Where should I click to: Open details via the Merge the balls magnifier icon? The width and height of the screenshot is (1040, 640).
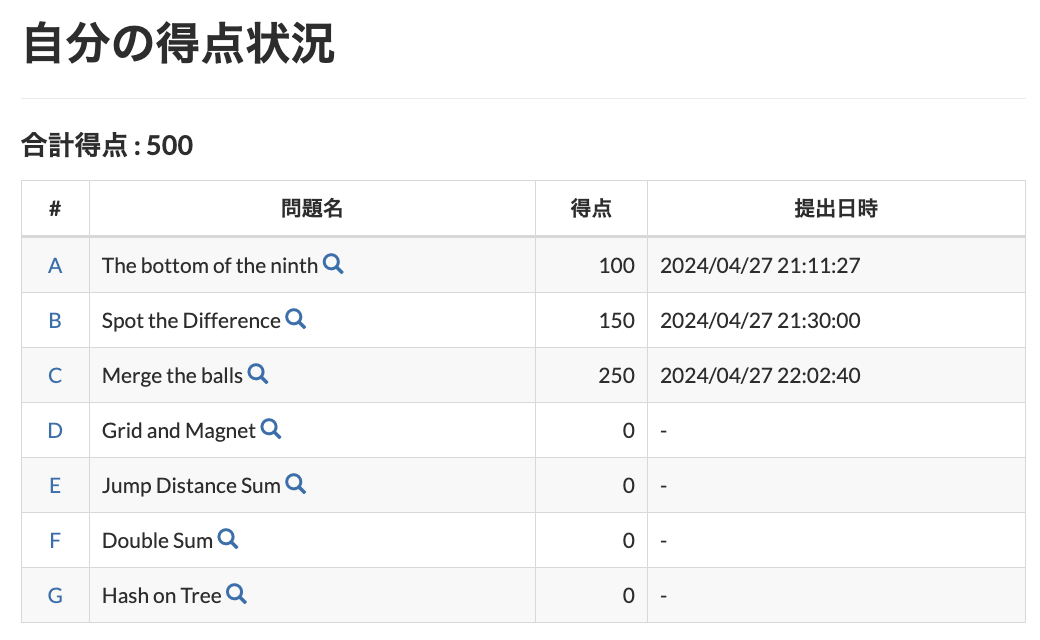[x=259, y=373]
